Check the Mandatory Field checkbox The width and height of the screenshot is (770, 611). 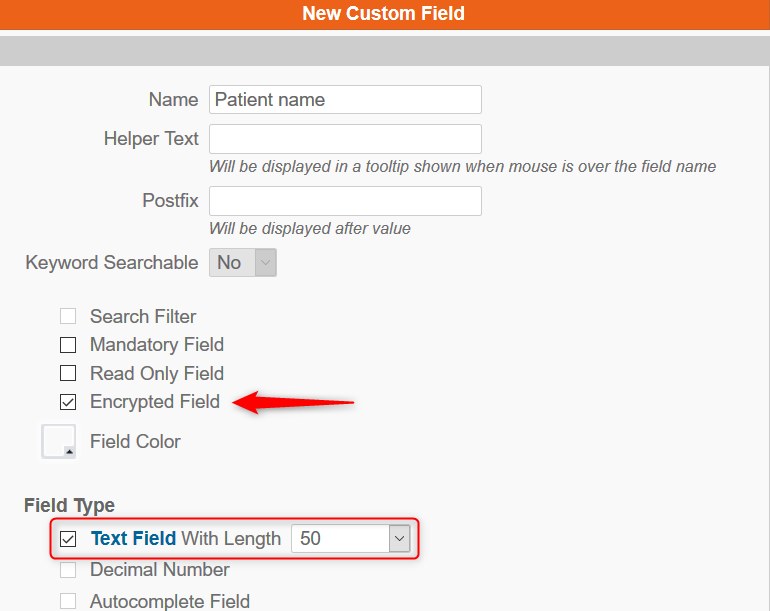click(68, 345)
